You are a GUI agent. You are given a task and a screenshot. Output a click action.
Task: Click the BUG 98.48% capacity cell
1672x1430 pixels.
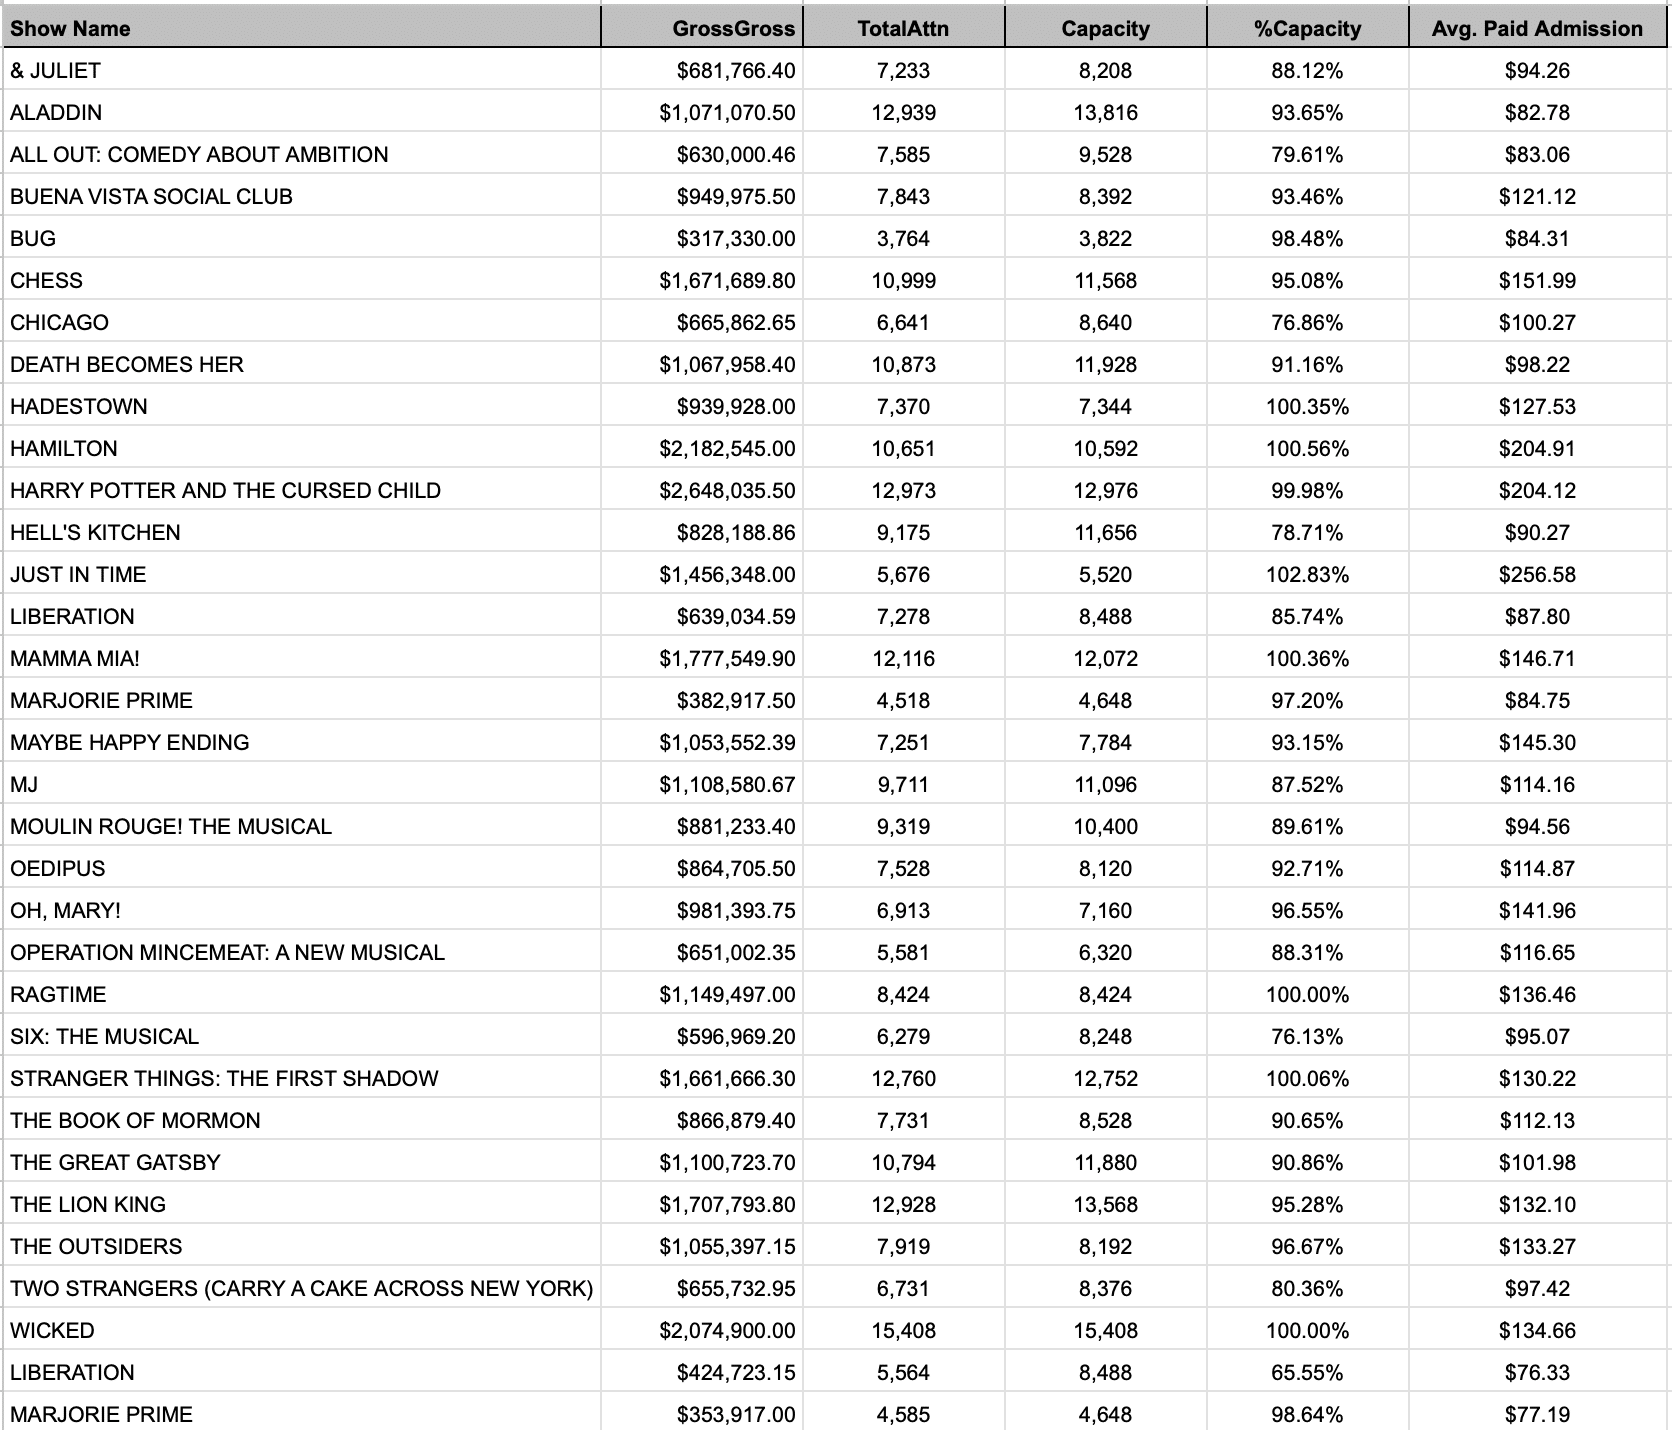point(1307,238)
